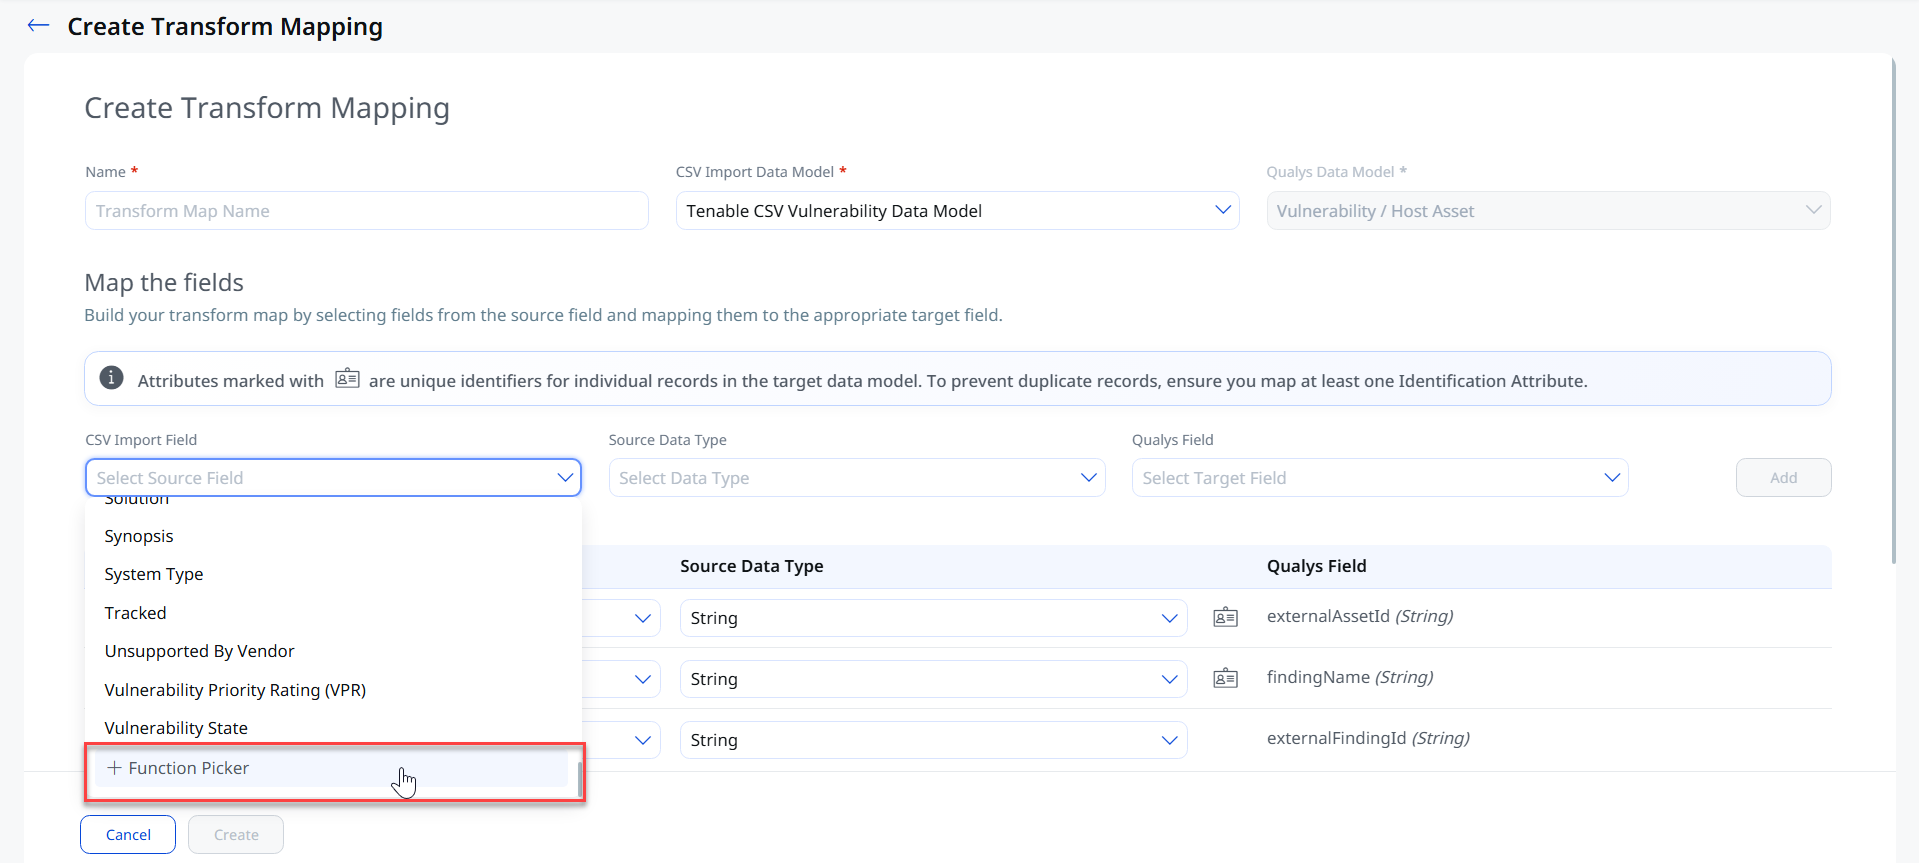Click the info icon in the attributes notice
1919x863 pixels.
tap(112, 378)
